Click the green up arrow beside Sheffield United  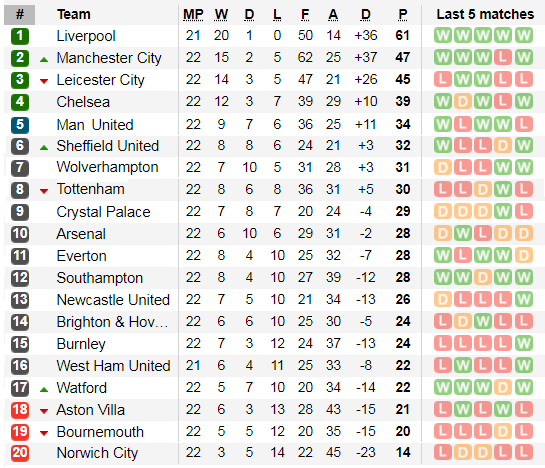click(x=44, y=148)
